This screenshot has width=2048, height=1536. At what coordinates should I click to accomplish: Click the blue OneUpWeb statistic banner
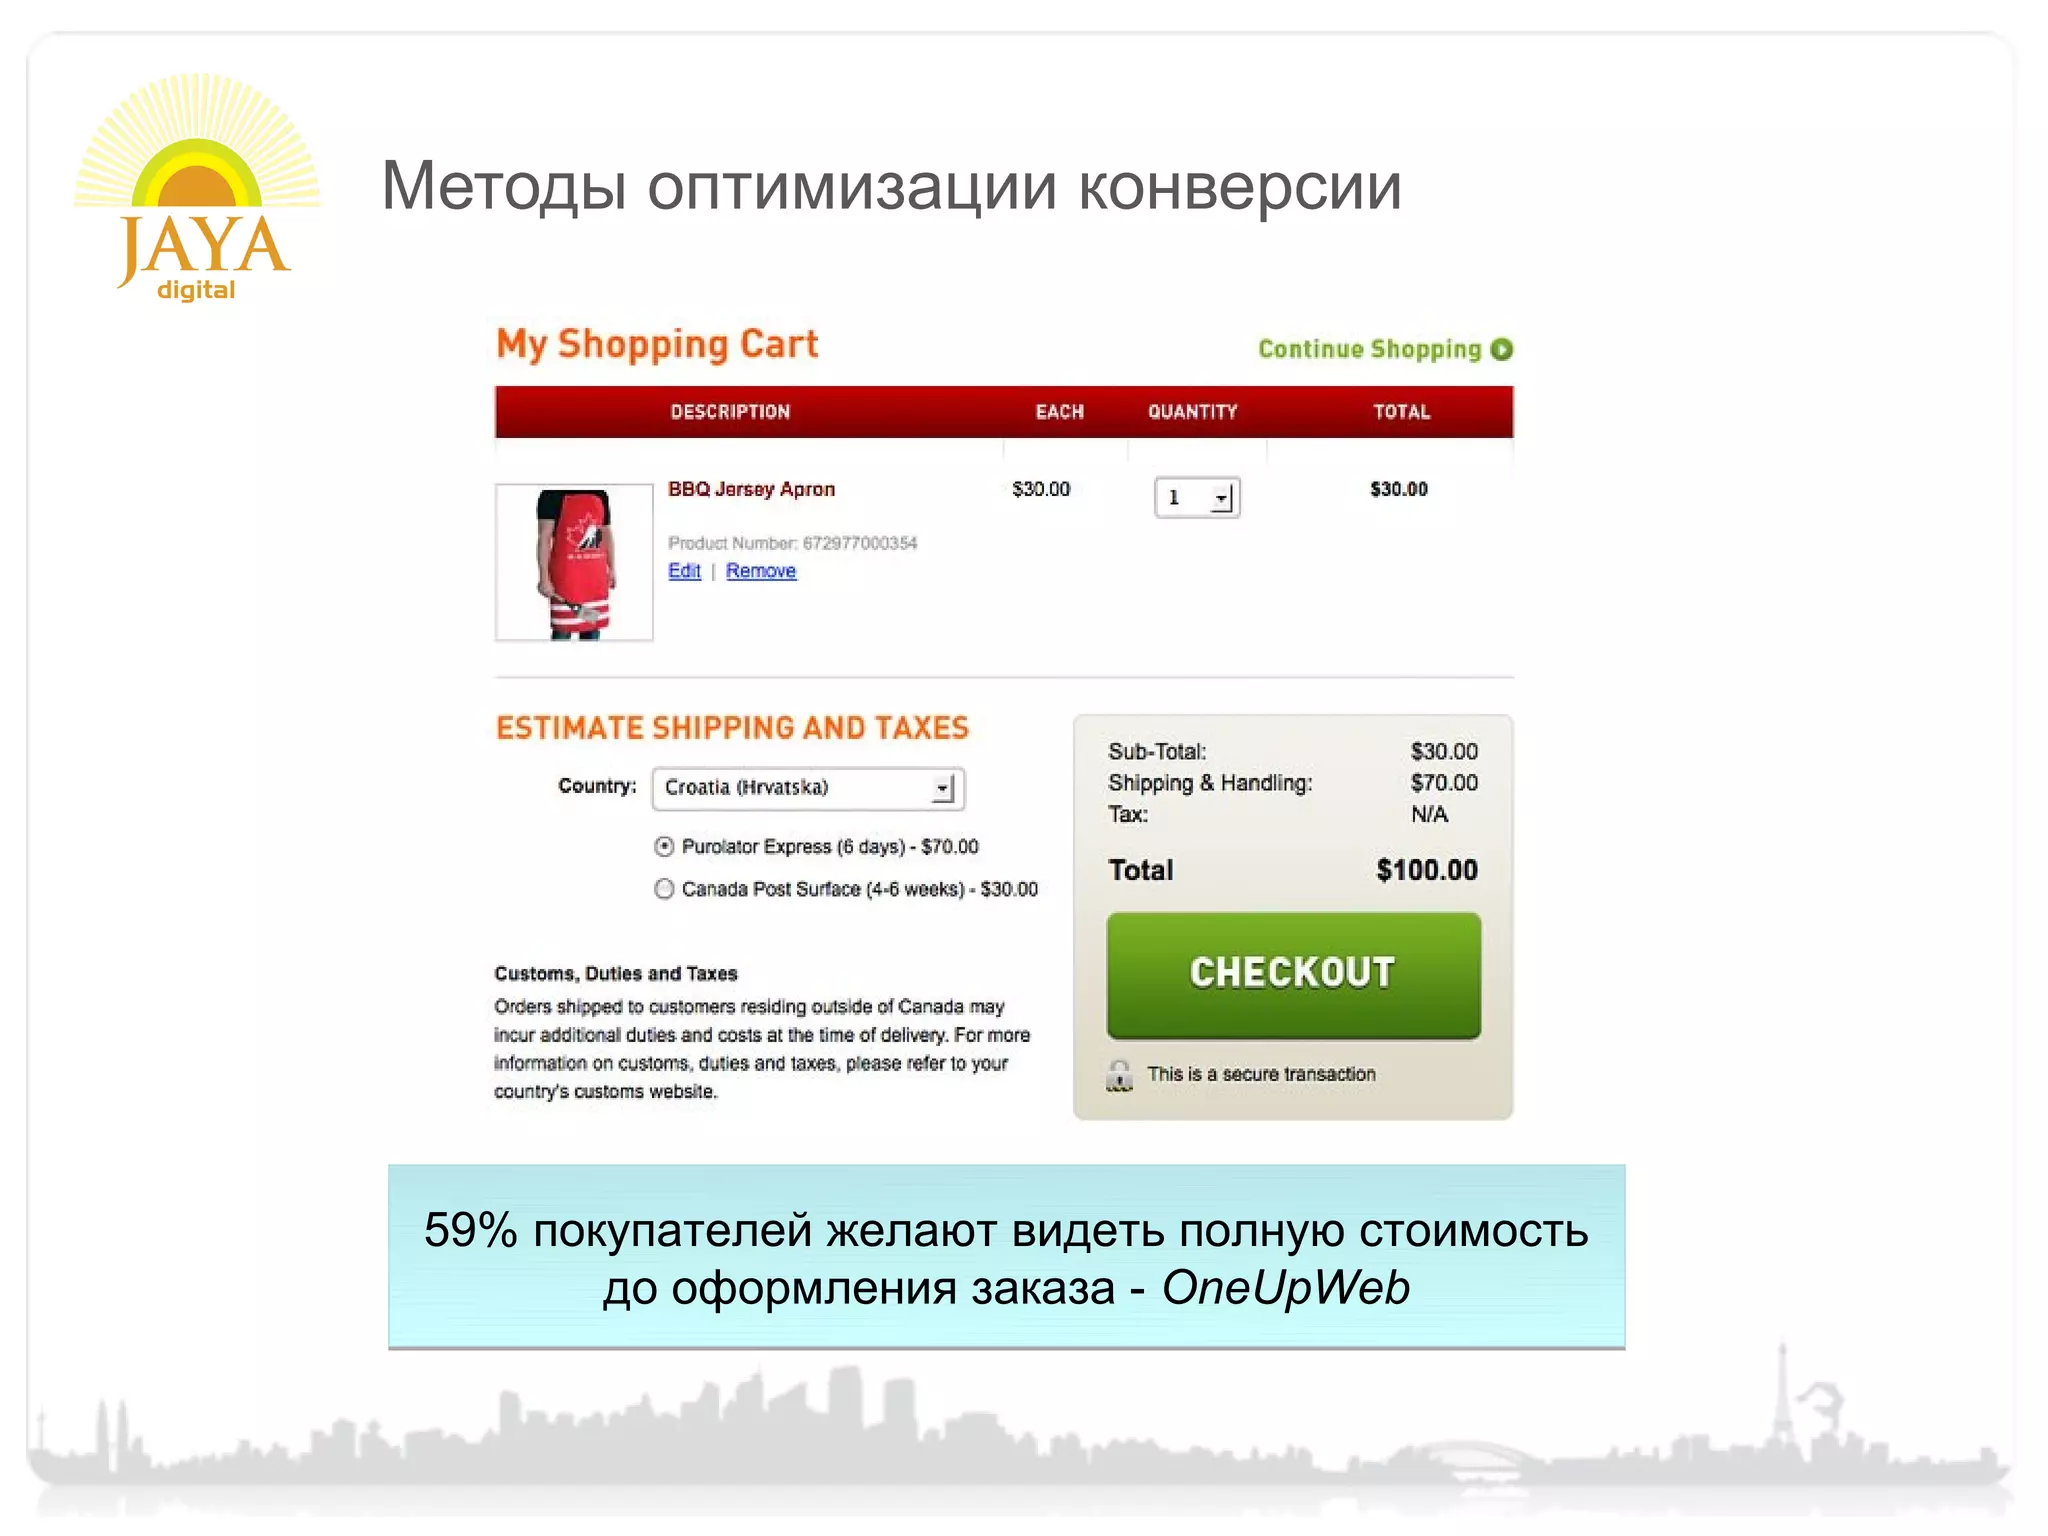coord(1006,1257)
